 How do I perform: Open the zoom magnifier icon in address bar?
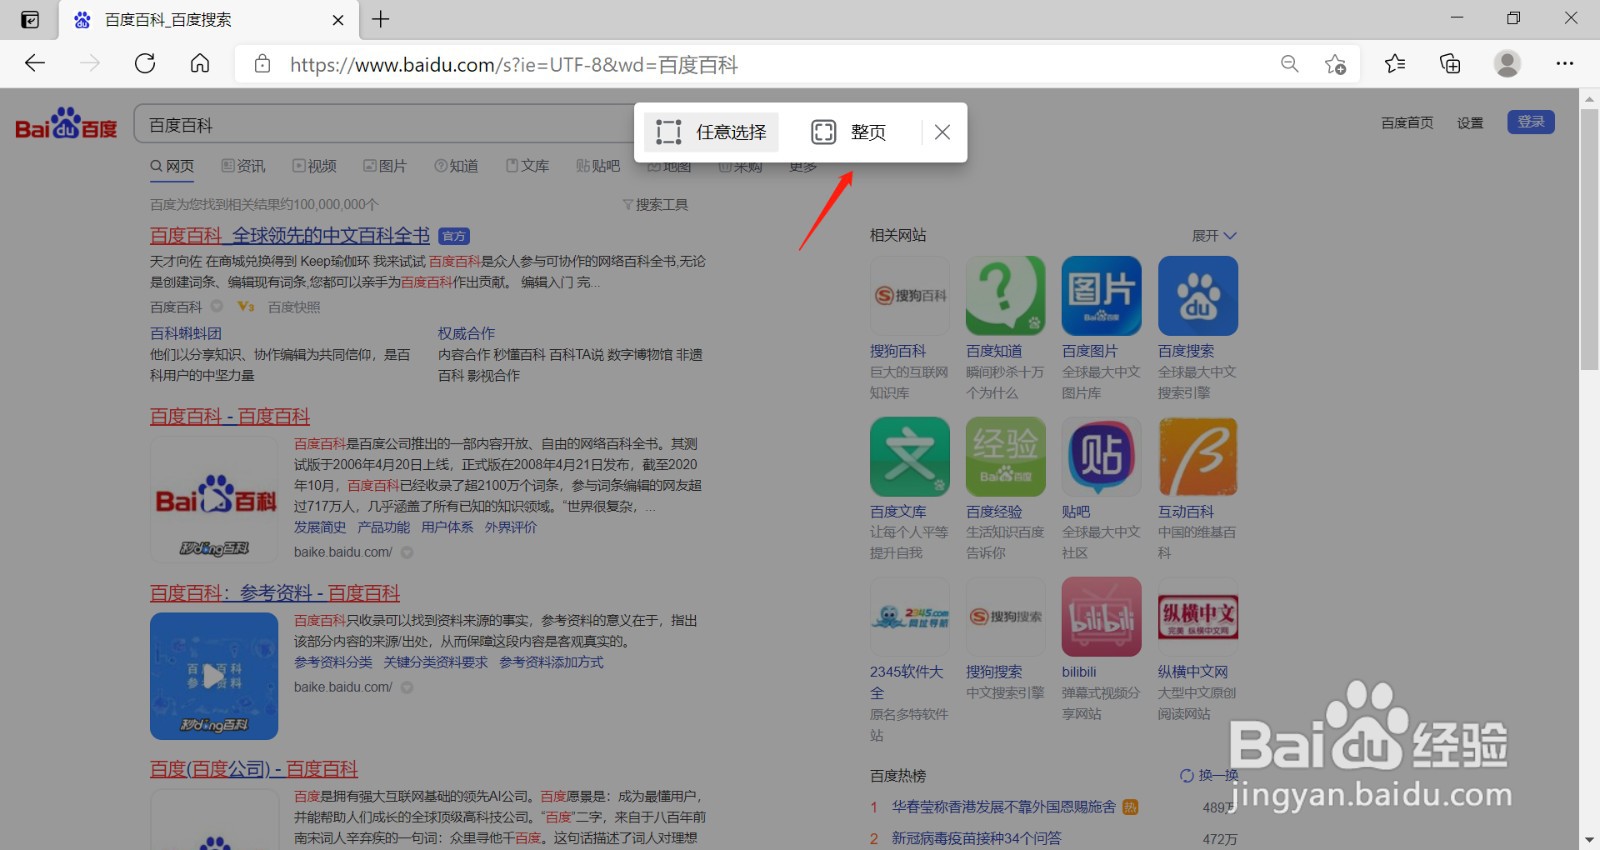point(1290,64)
